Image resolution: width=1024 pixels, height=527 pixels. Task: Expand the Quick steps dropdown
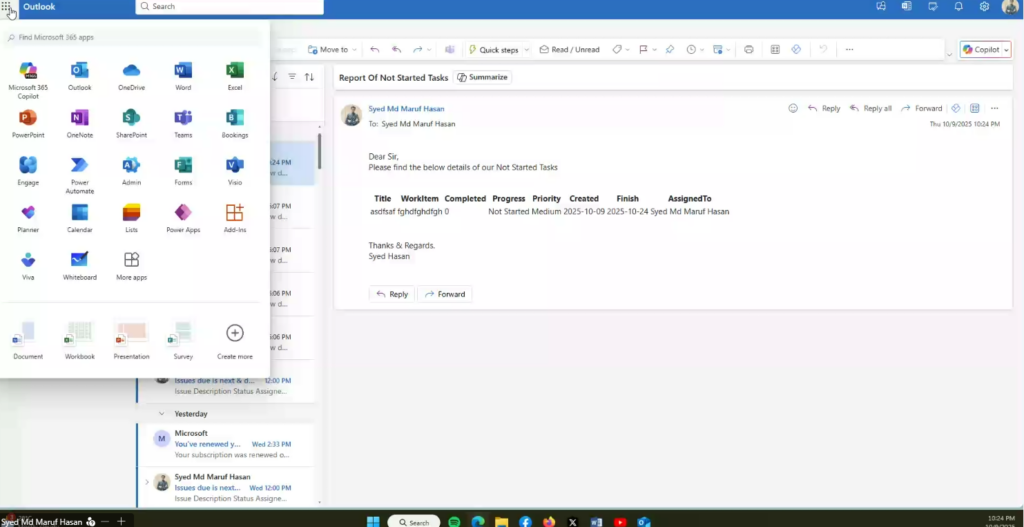point(527,49)
